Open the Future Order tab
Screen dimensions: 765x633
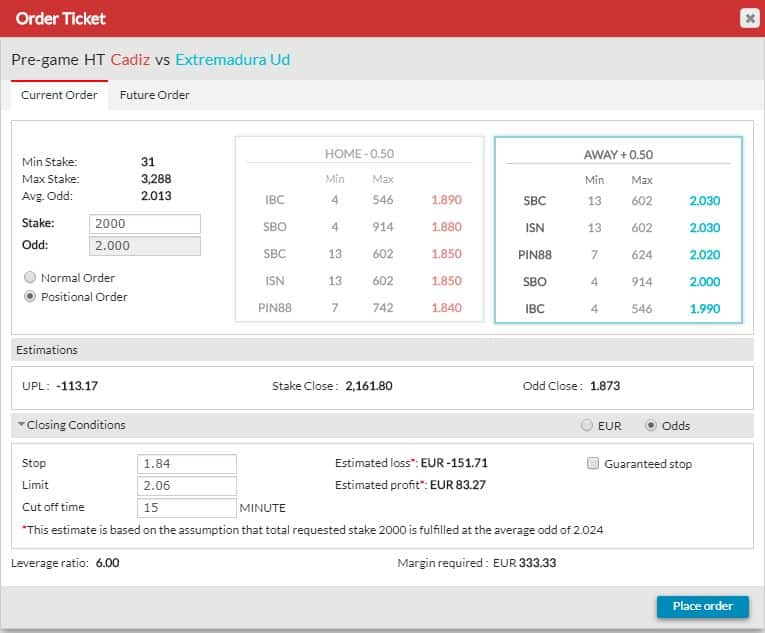[x=155, y=95]
